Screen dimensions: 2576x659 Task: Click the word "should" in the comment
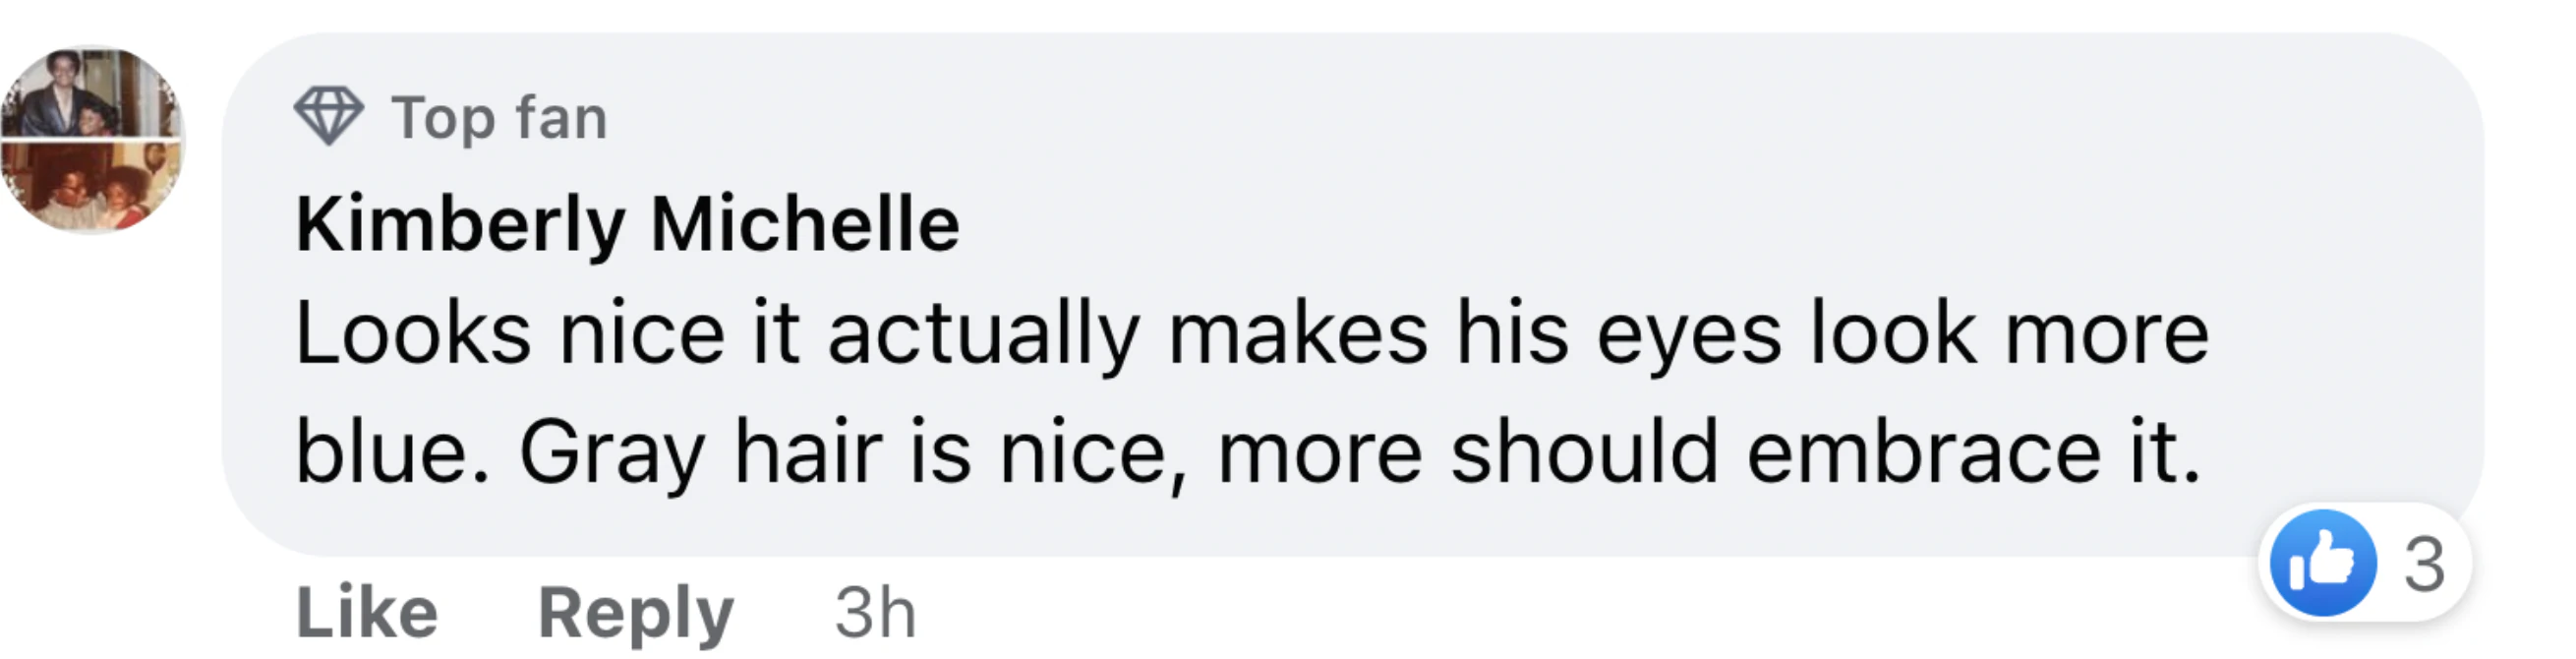coord(1584,453)
